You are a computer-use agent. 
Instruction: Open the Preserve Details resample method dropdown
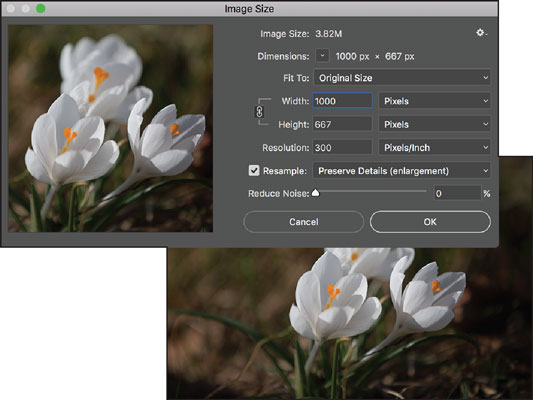point(401,171)
